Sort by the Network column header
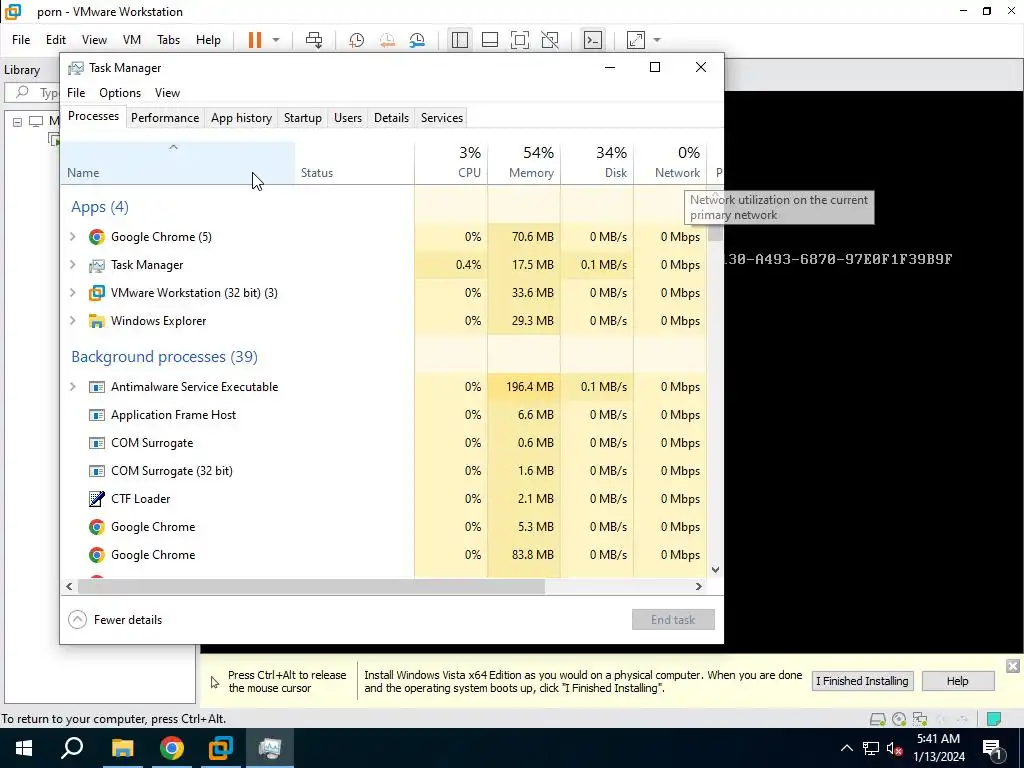Image resolution: width=1024 pixels, height=768 pixels. [670, 163]
